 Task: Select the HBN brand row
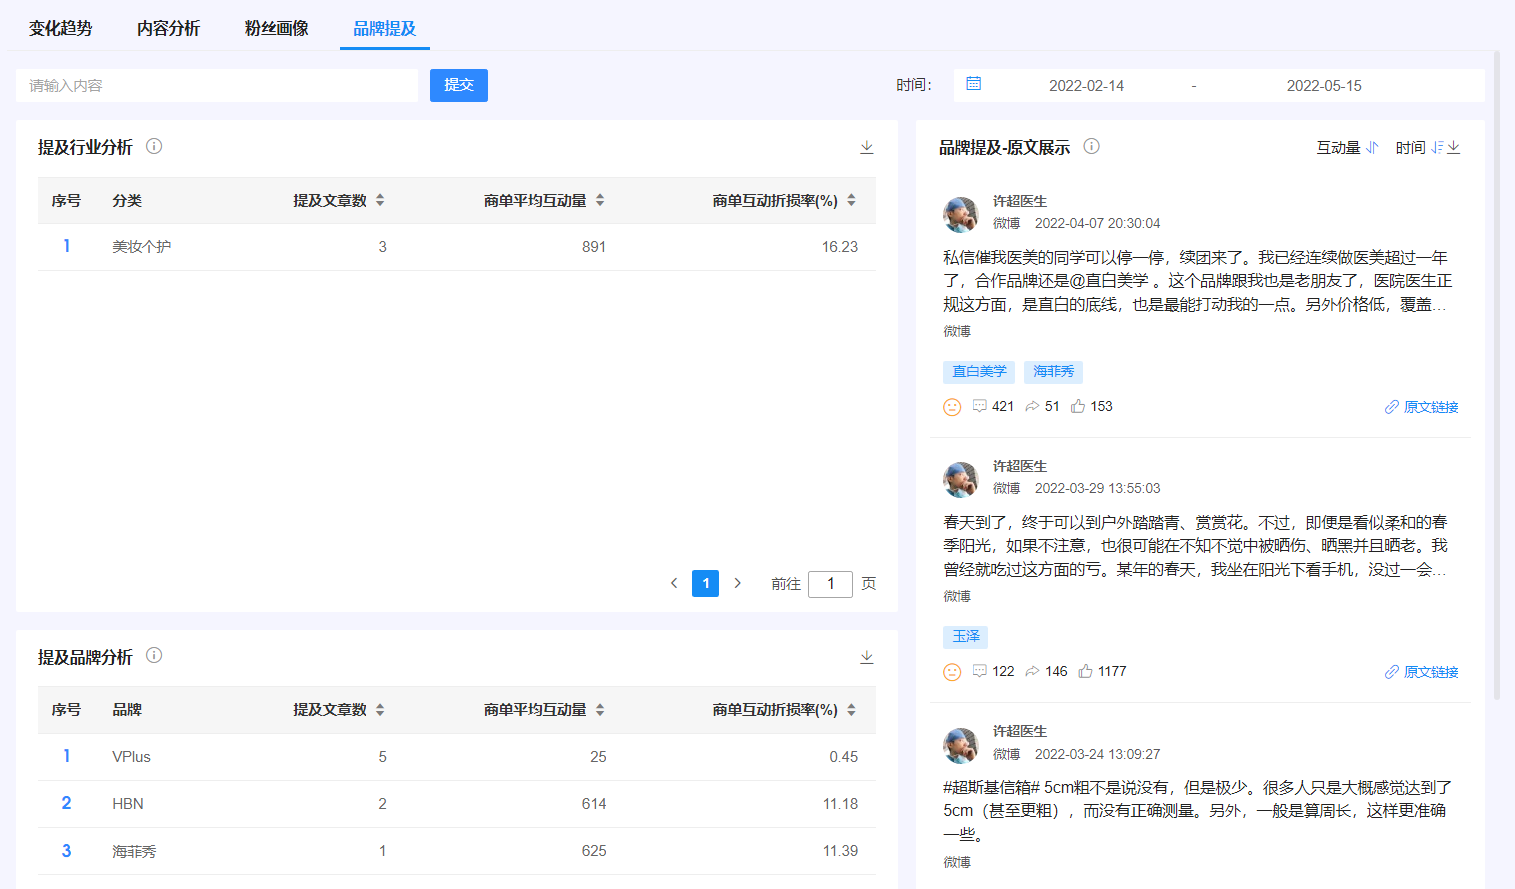[x=457, y=804]
